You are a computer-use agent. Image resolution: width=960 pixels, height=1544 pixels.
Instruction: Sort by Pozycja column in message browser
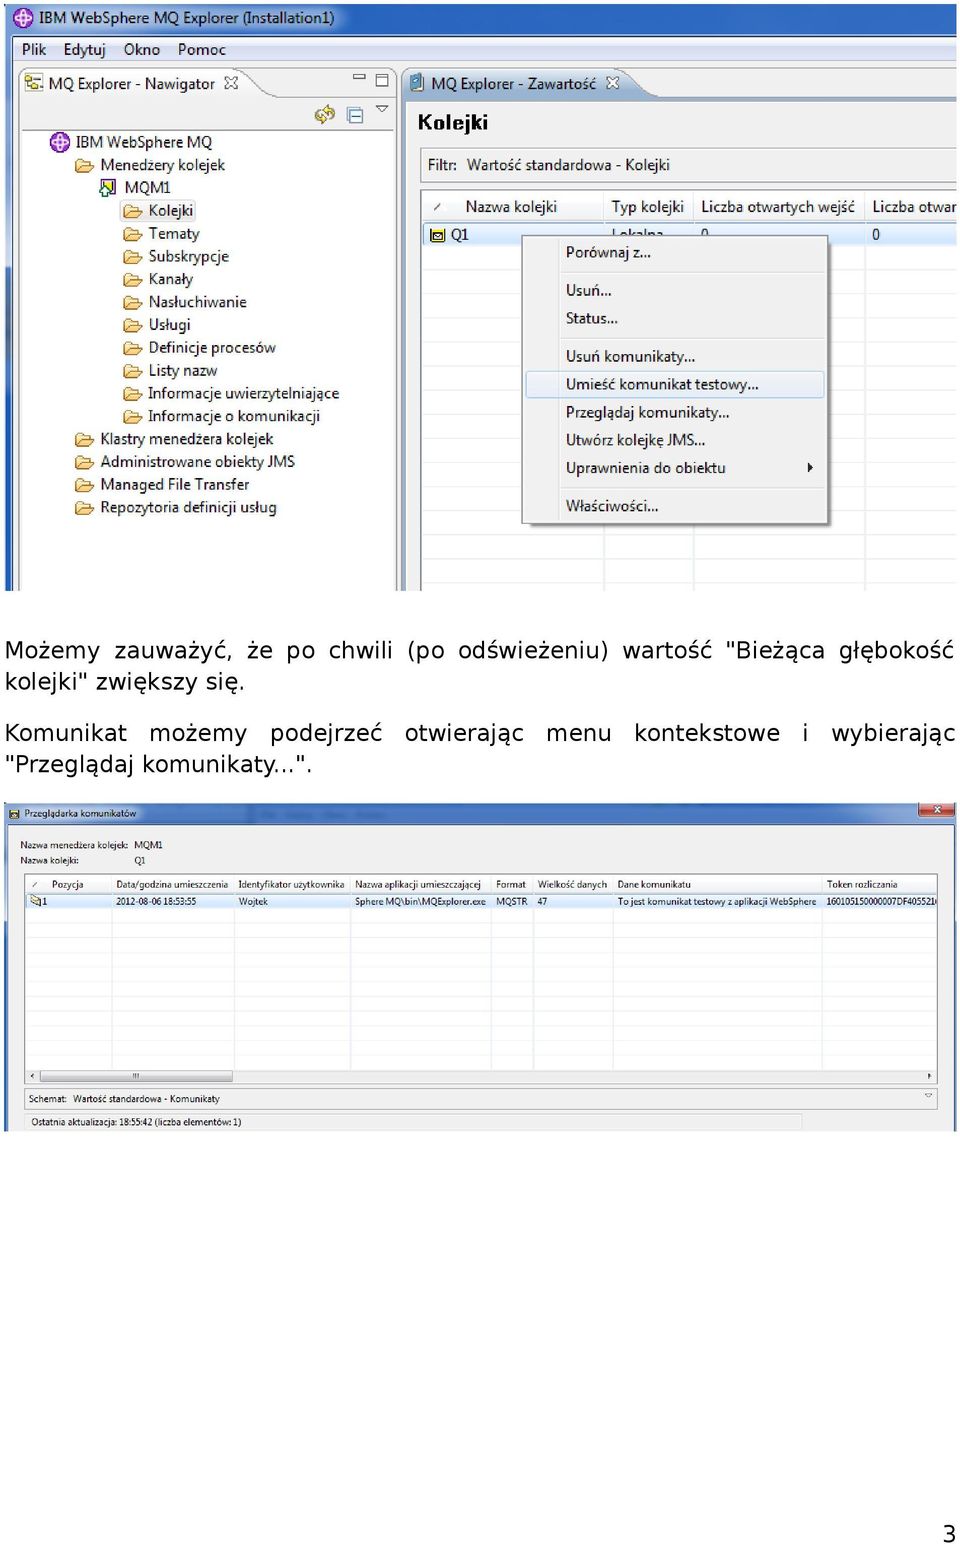pos(68,885)
